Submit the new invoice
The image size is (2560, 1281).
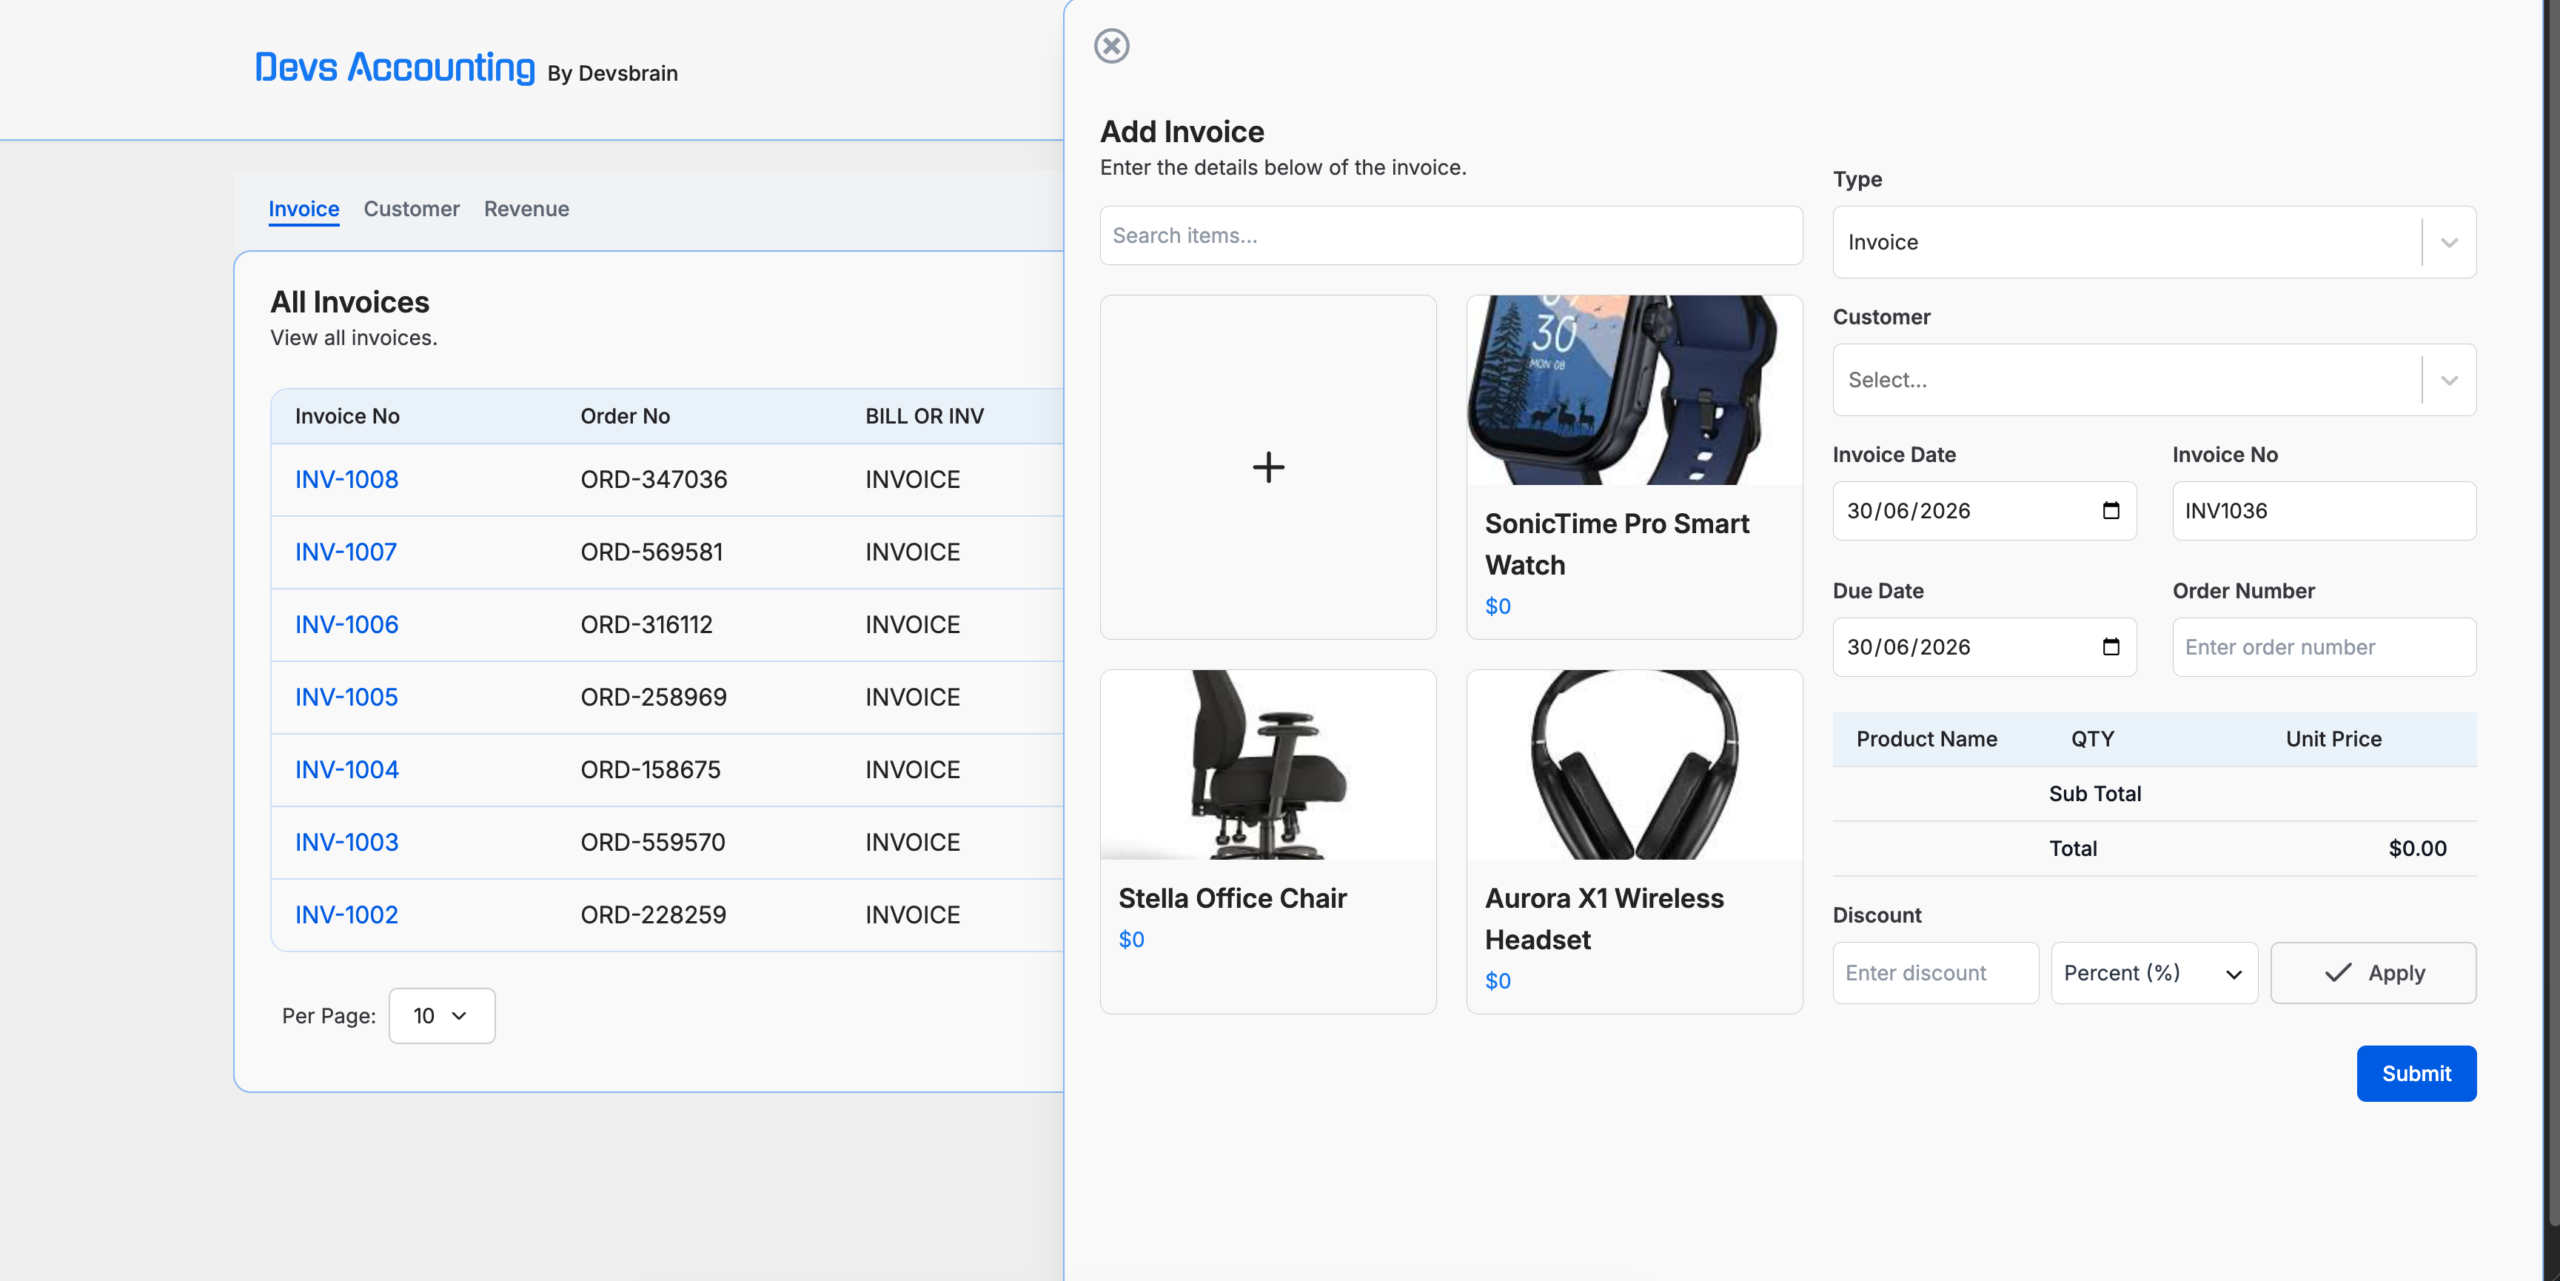(2416, 1074)
